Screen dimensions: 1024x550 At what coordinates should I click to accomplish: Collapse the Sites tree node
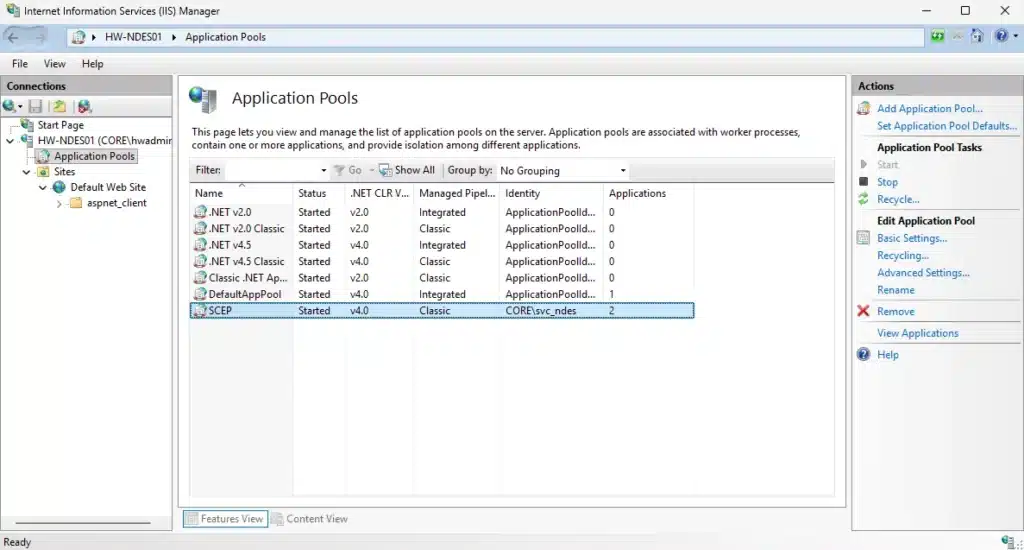click(x=27, y=172)
